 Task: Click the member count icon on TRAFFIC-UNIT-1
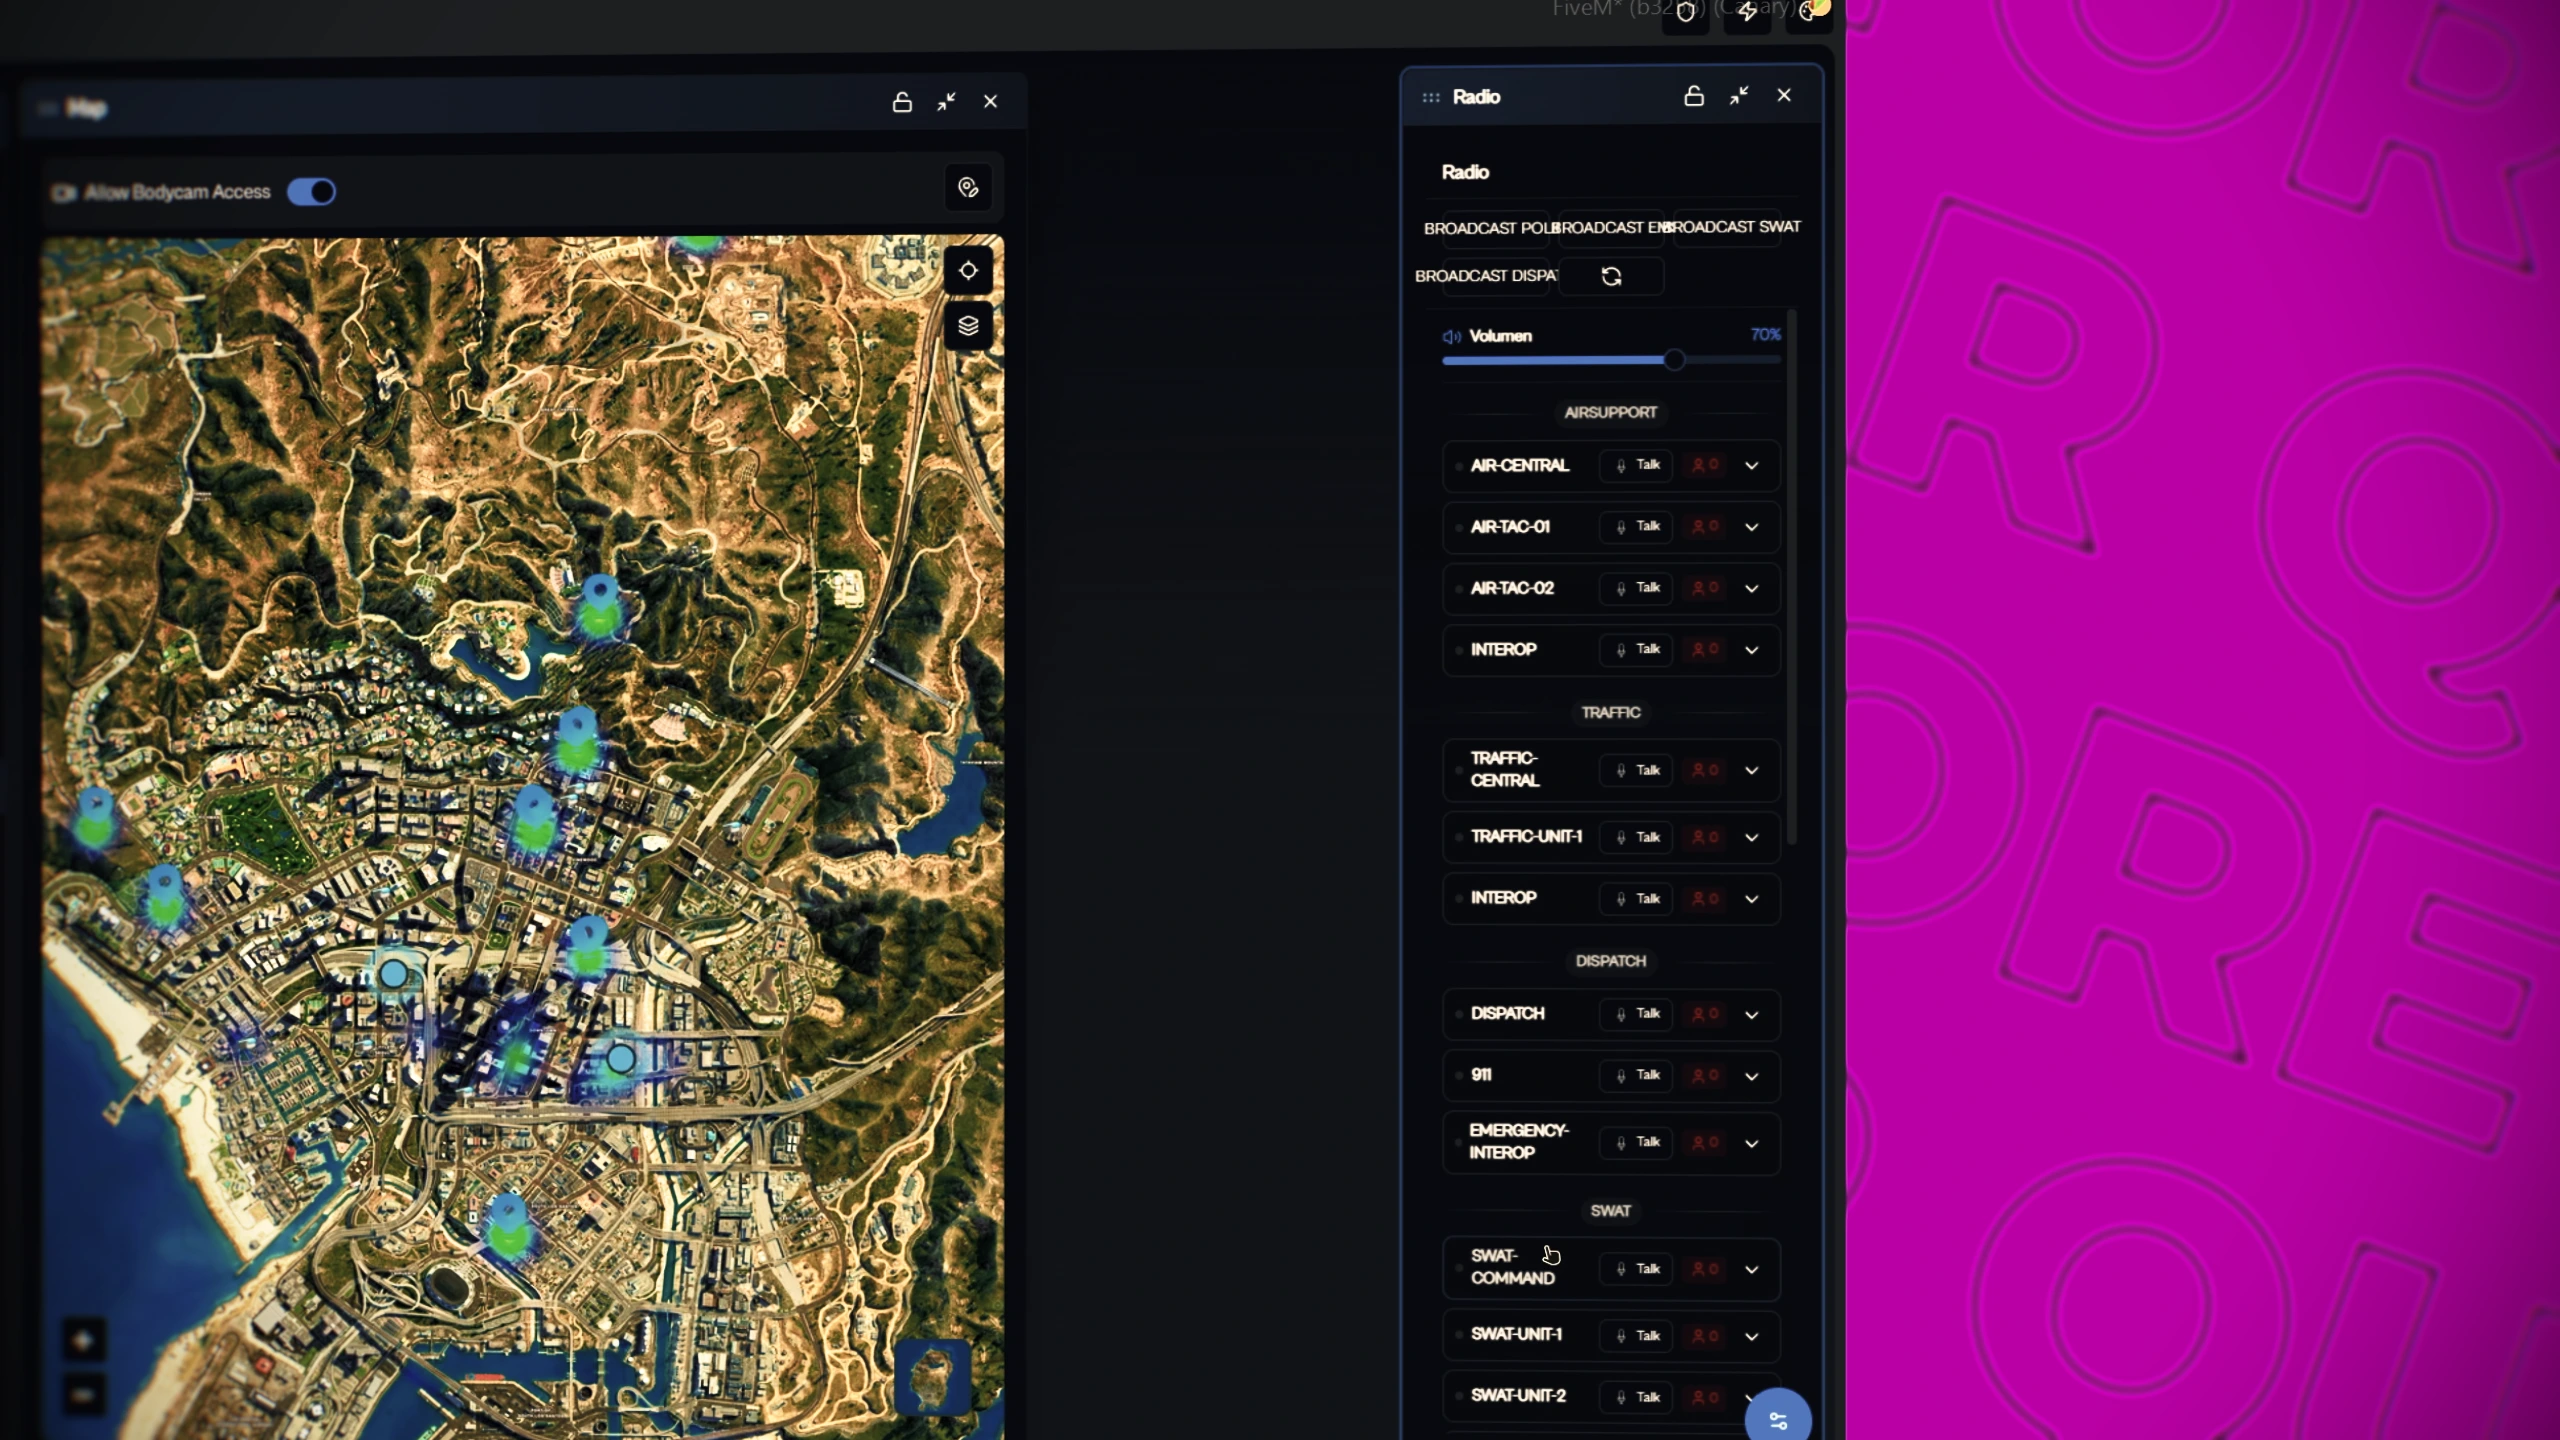click(x=1705, y=837)
